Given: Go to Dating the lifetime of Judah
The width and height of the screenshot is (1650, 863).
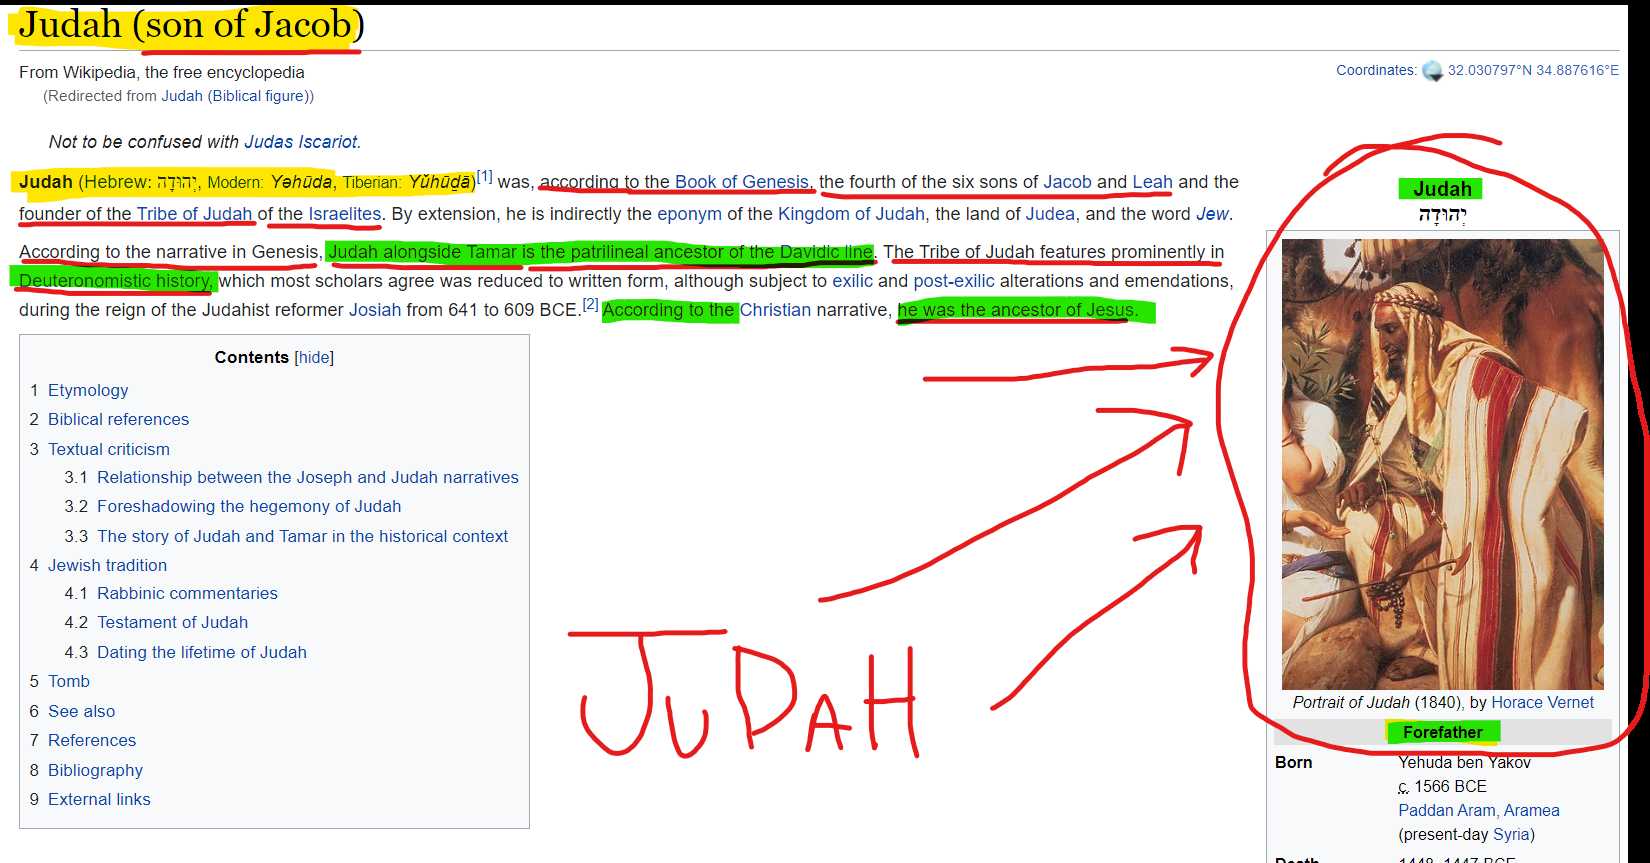Looking at the screenshot, I should pos(202,652).
